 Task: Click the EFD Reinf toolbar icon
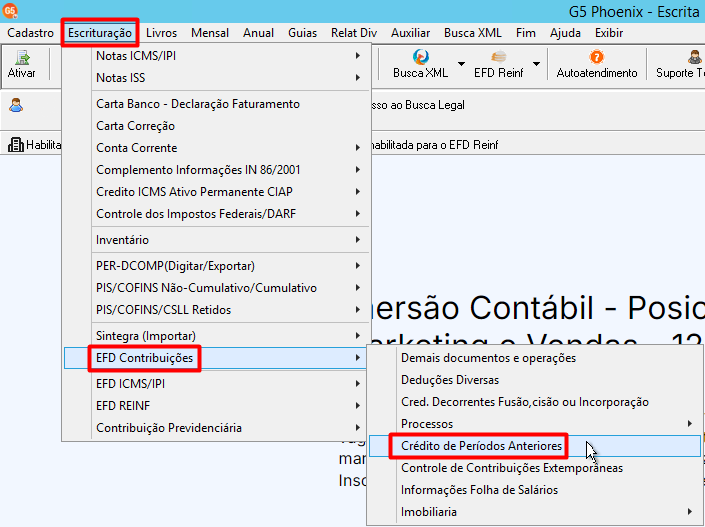[498, 57]
